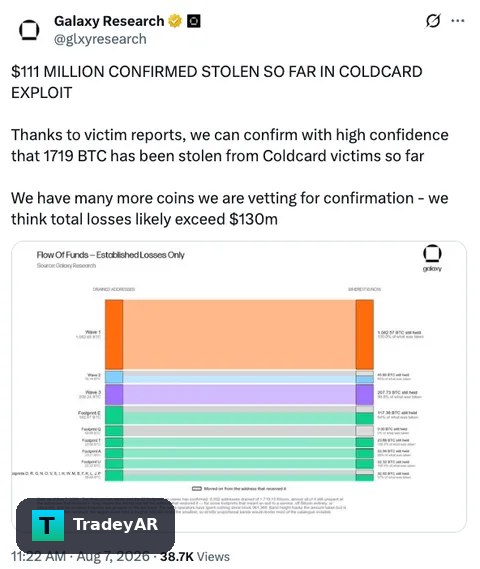Image resolution: width=480 pixels, height=569 pixels.
Task: Select the purple Wave 3 source block
Action: pos(114,395)
